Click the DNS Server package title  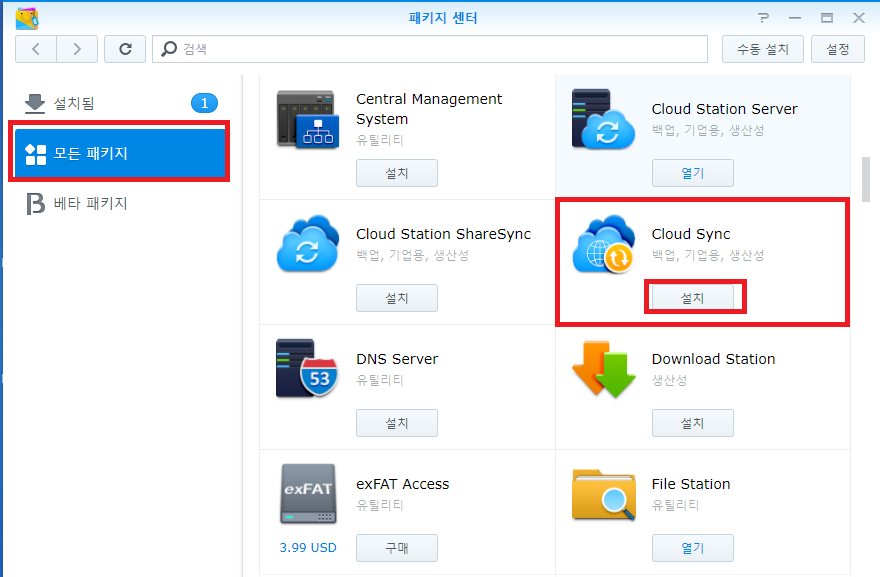tap(397, 359)
